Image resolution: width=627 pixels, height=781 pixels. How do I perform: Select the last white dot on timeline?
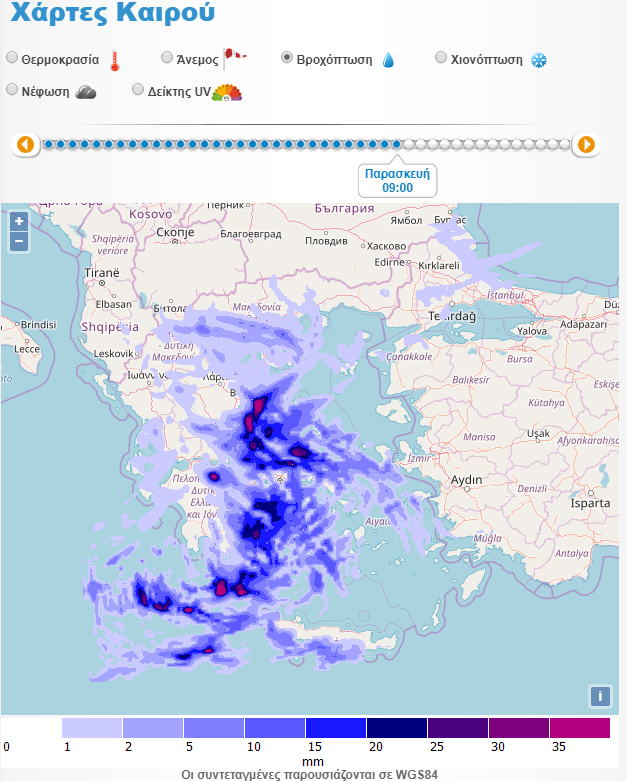tap(565, 145)
